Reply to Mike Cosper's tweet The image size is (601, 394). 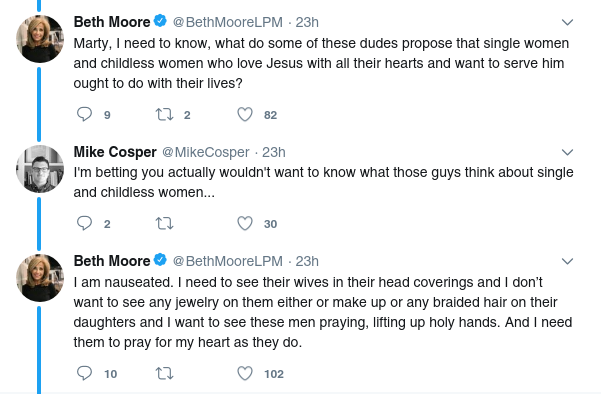pyautogui.click(x=84, y=223)
